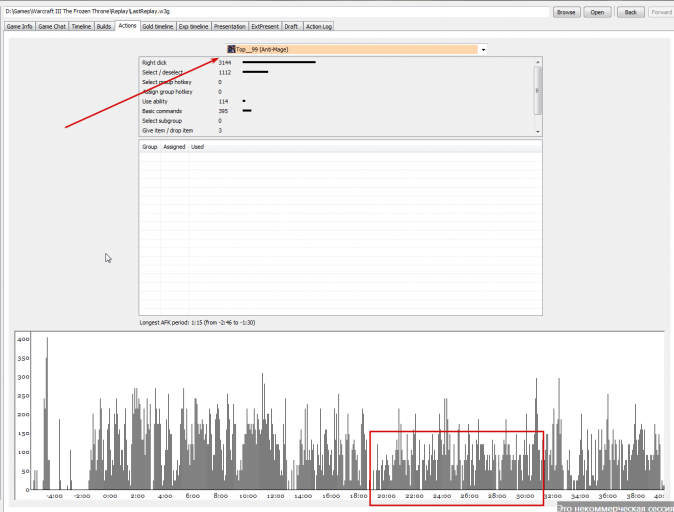
Task: Open the Game Info tab
Action: click(x=19, y=26)
